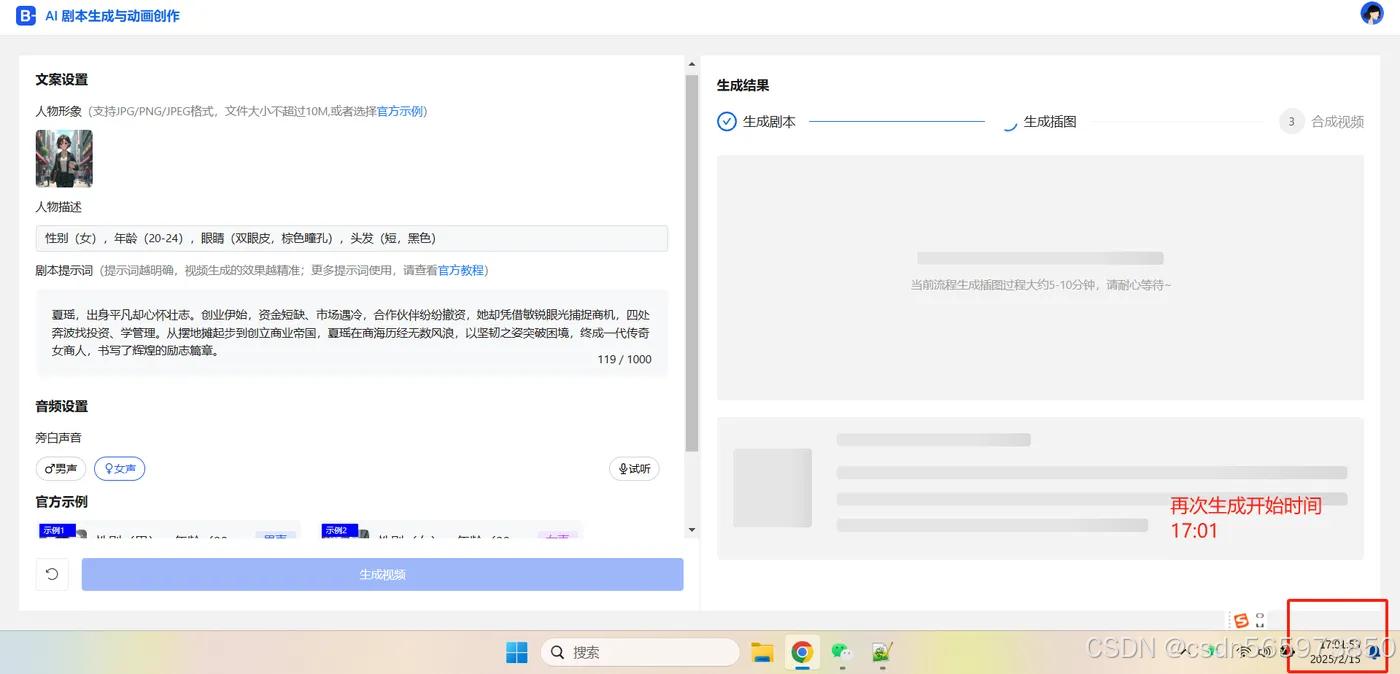Screen dimensions: 1400x674
Task: View the 生成插图 step
Action: coord(1048,121)
